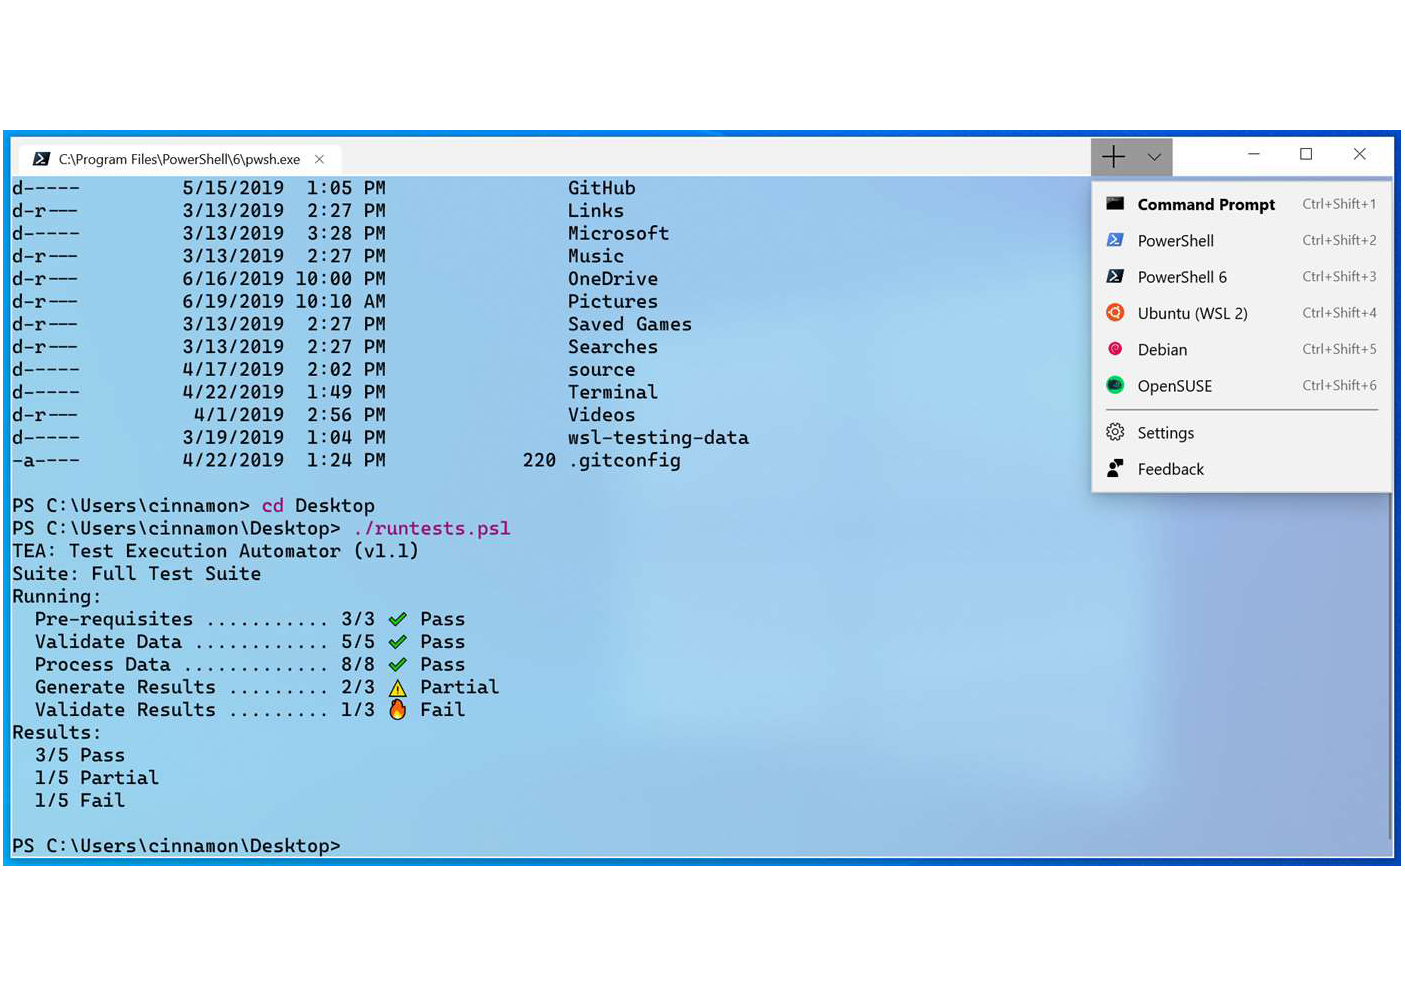Viewport: 1405px width, 996px height.
Task: Minimize the terminal window
Action: tap(1253, 154)
